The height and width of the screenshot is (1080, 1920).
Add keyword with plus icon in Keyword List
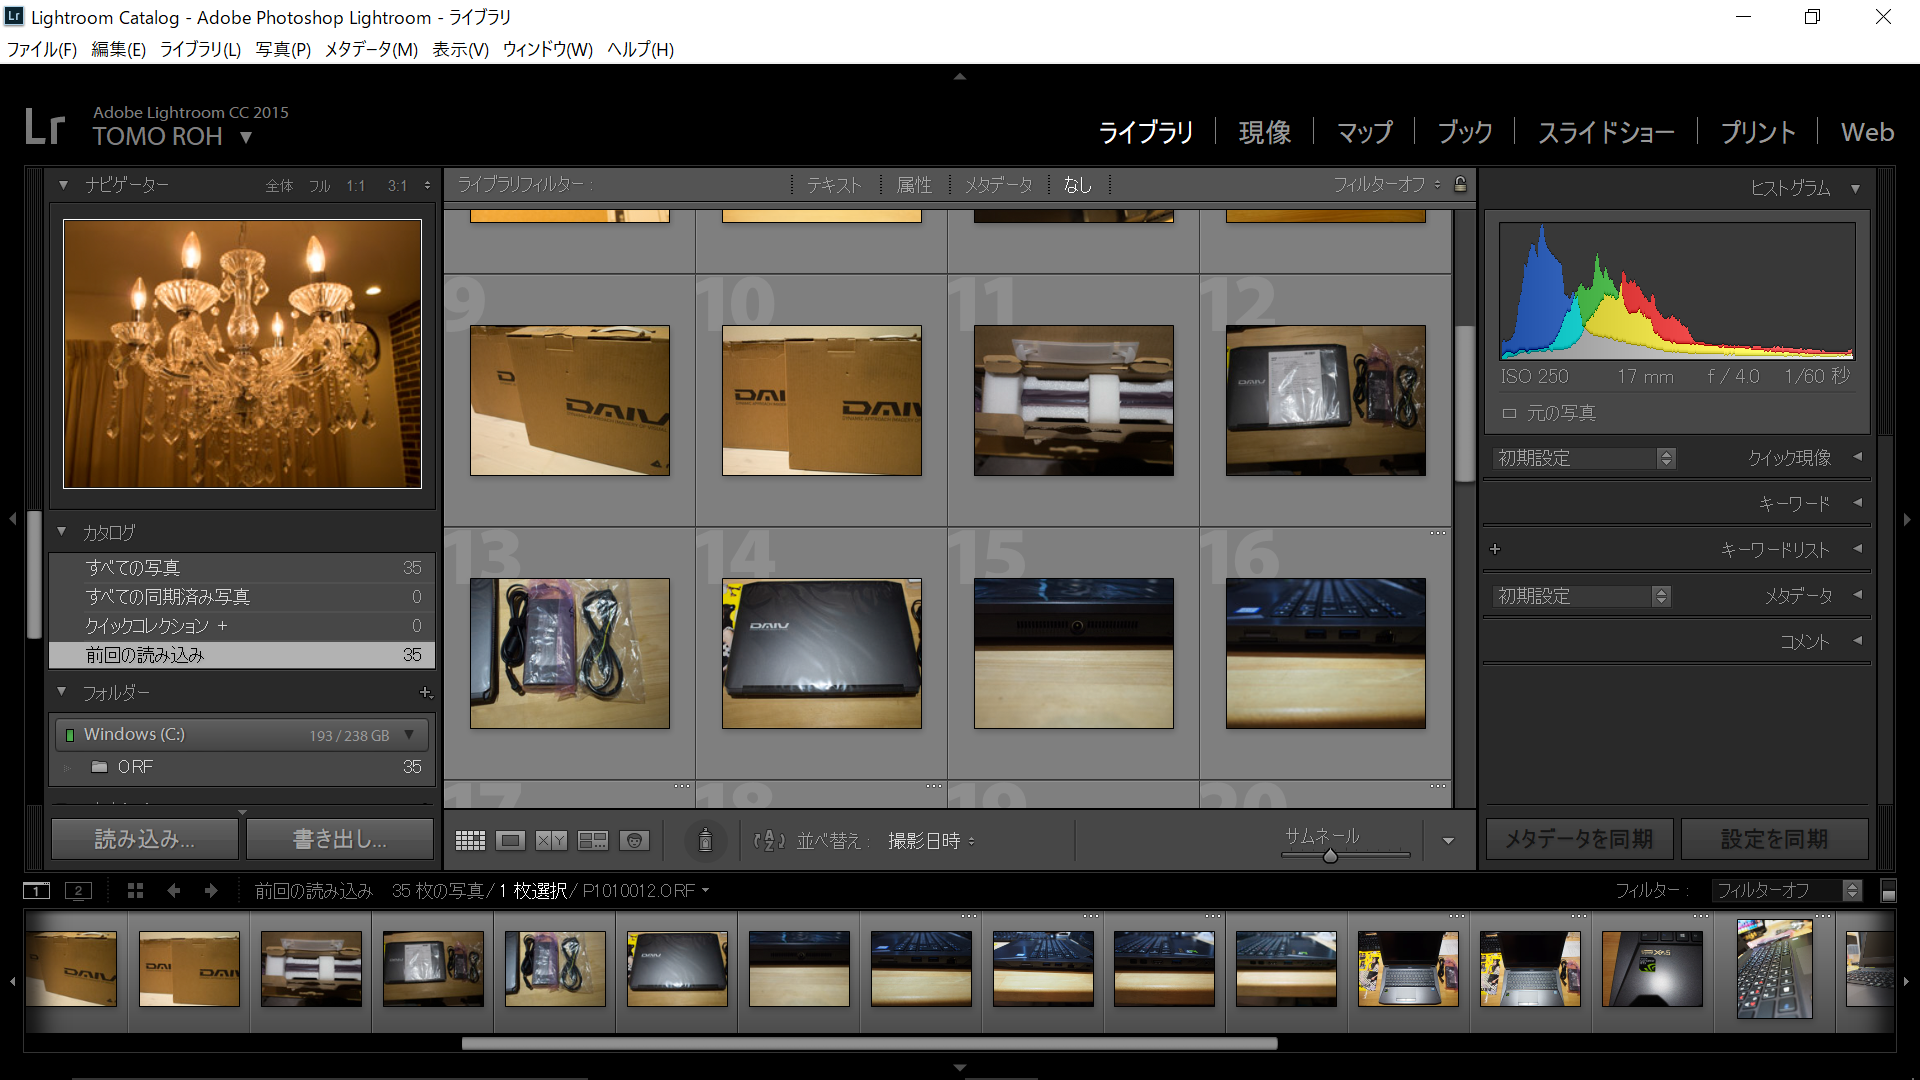pos(1495,549)
